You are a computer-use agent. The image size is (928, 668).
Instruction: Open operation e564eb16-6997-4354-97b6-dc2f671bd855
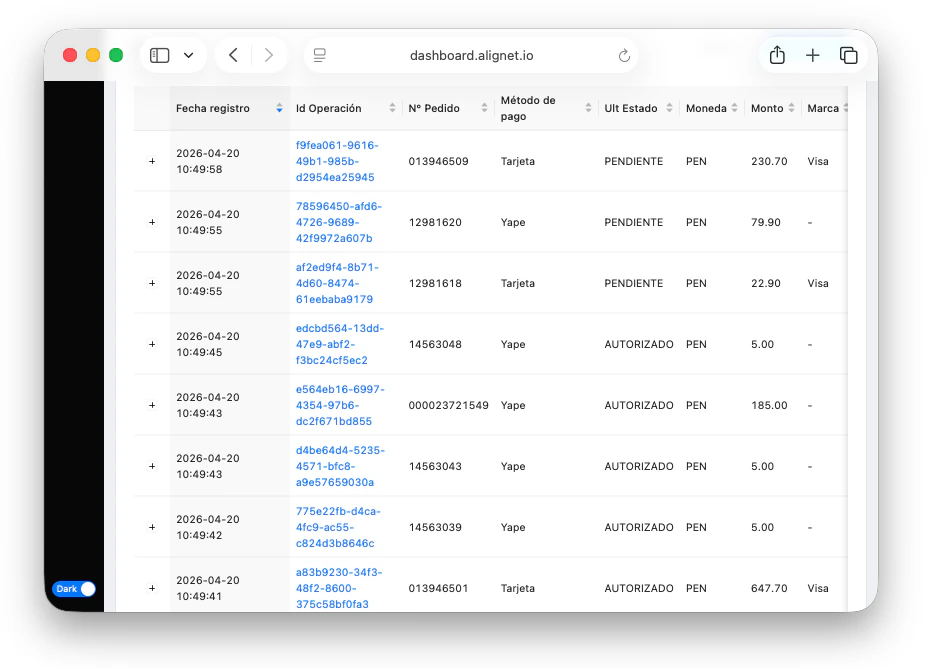(x=340, y=405)
